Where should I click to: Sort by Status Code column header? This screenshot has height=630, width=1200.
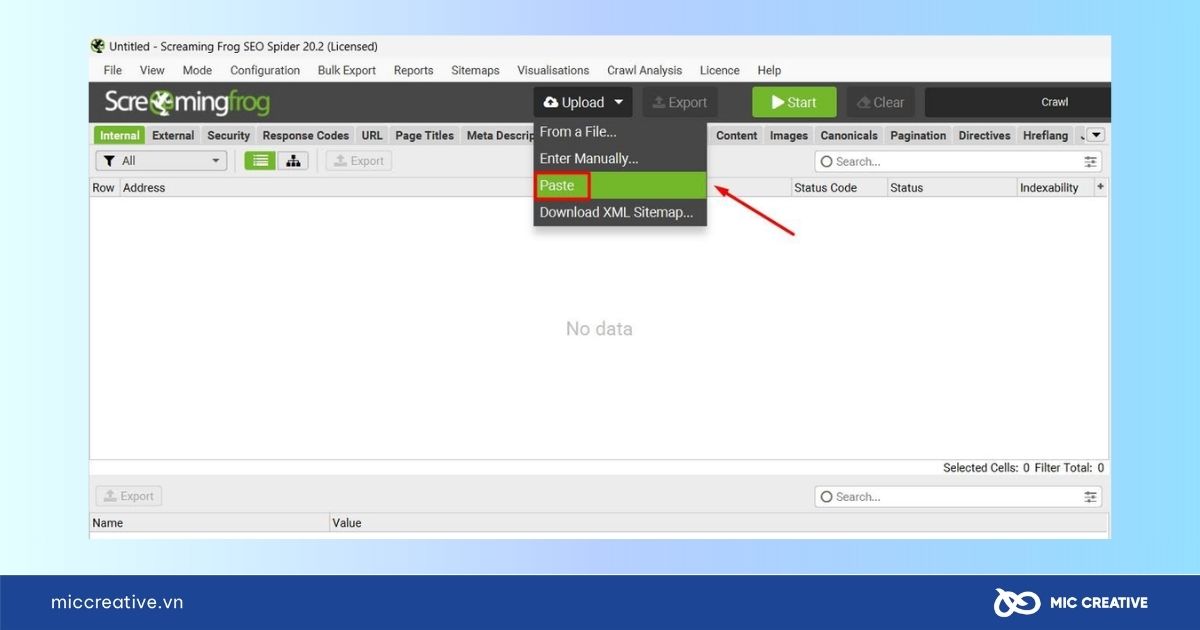pyautogui.click(x=825, y=188)
